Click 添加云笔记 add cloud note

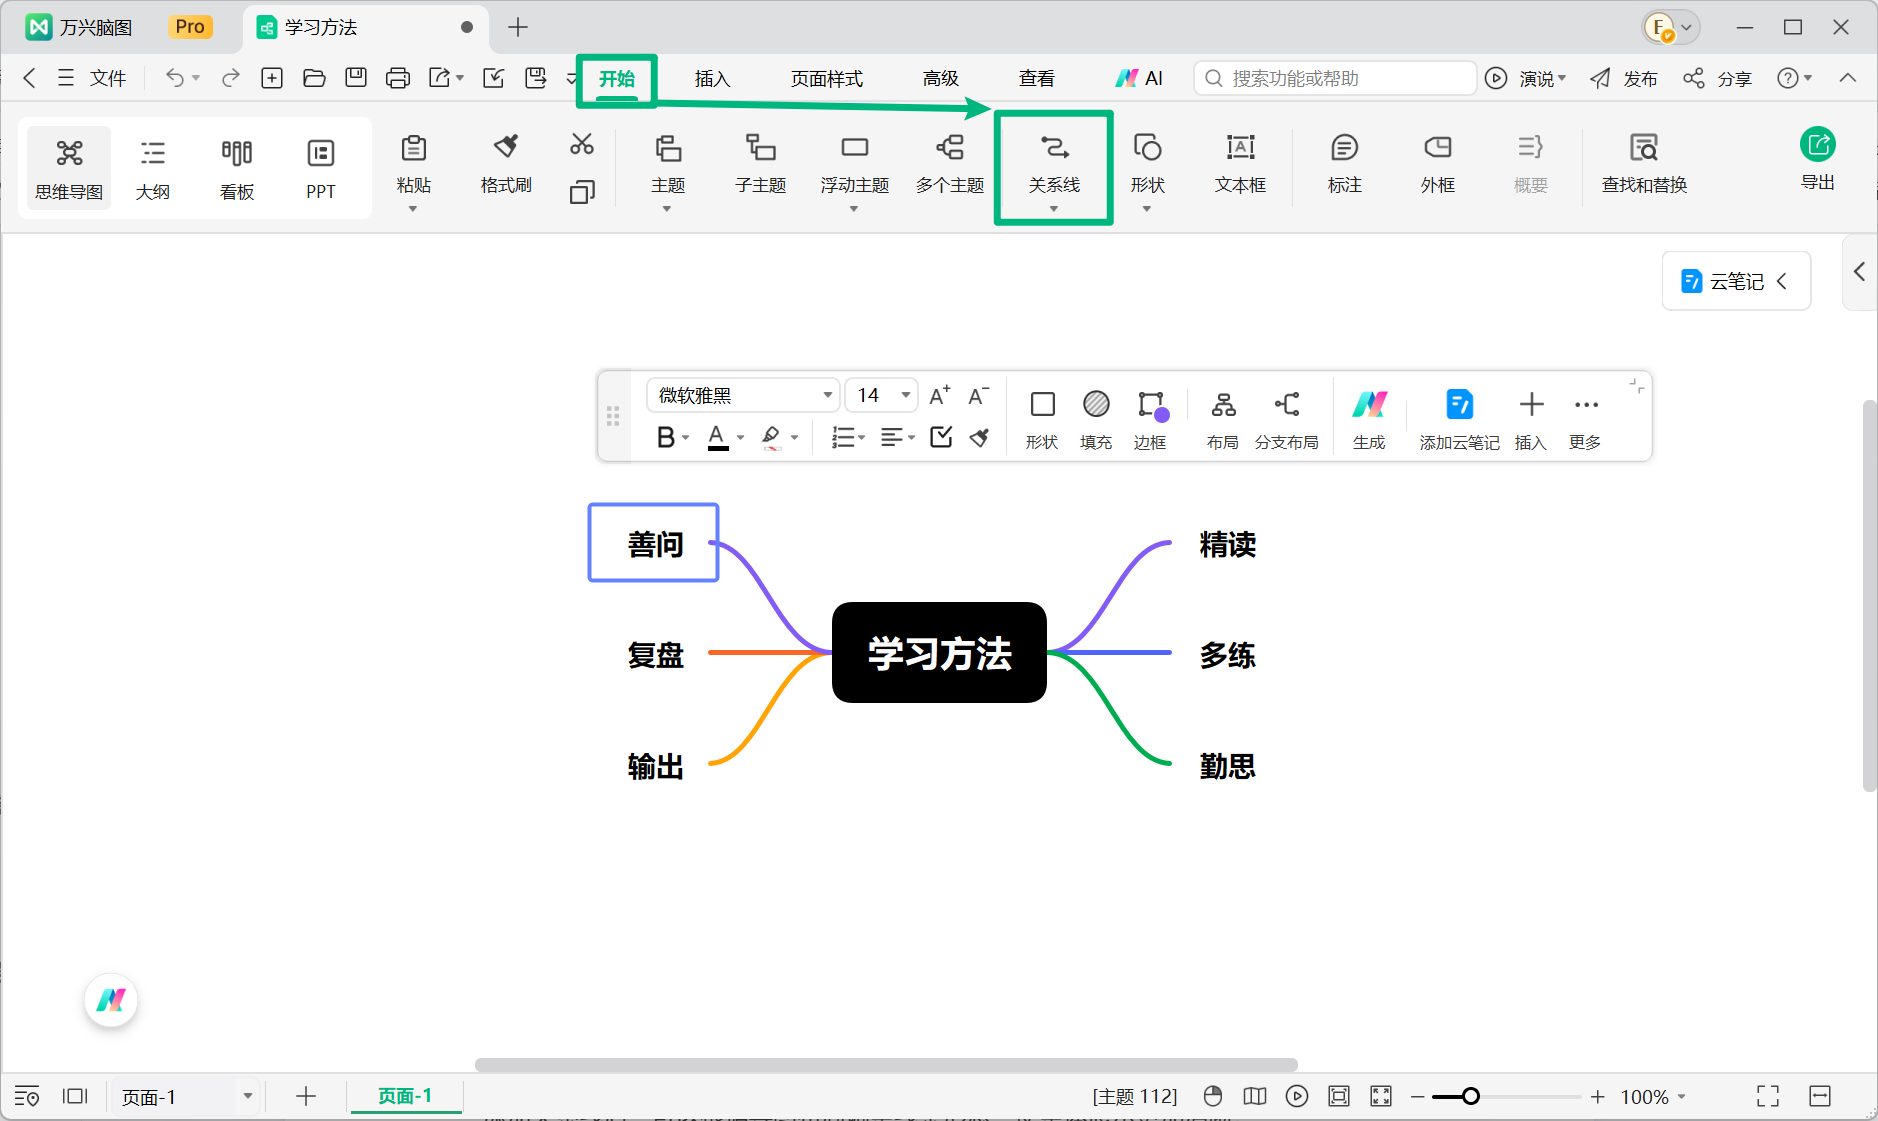pyautogui.click(x=1459, y=420)
